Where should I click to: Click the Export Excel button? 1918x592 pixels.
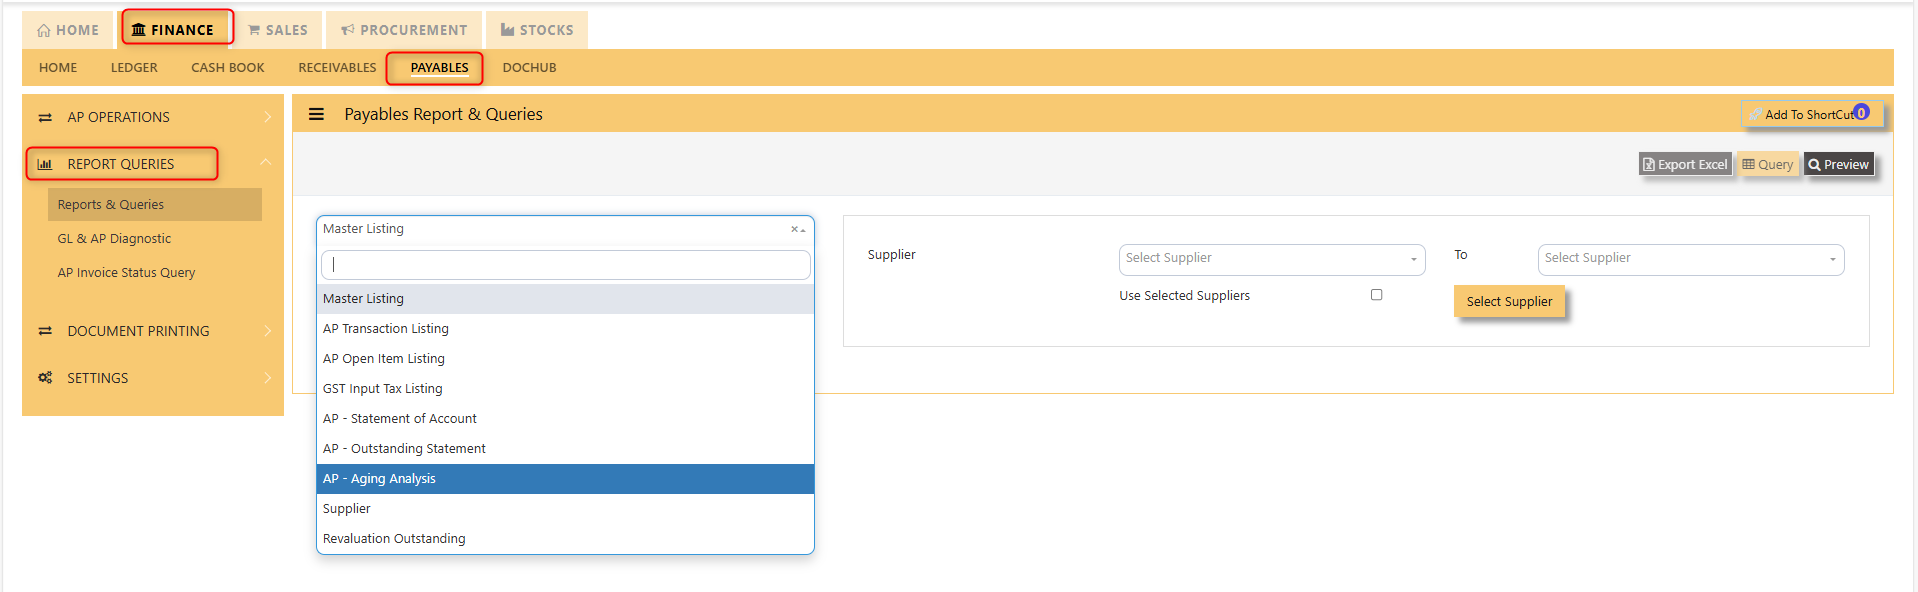(1685, 165)
